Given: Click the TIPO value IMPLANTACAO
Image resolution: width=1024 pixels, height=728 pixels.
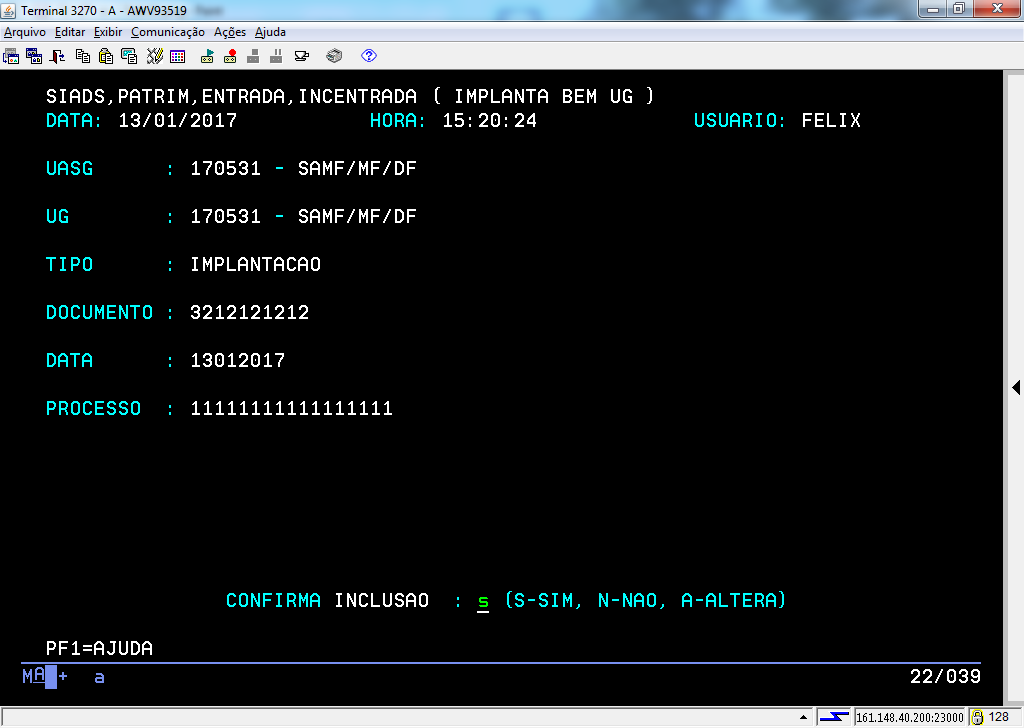Looking at the screenshot, I should click(x=255, y=264).
